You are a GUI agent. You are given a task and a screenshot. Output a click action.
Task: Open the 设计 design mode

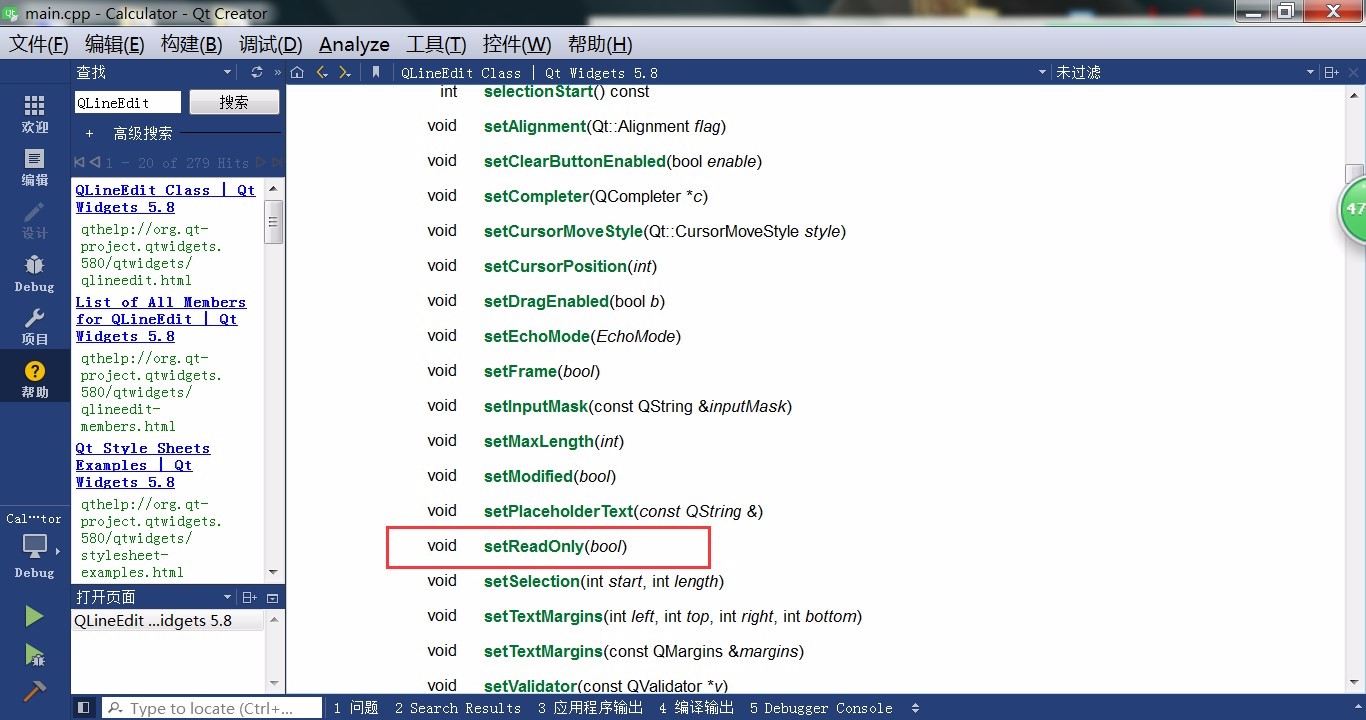[35, 220]
